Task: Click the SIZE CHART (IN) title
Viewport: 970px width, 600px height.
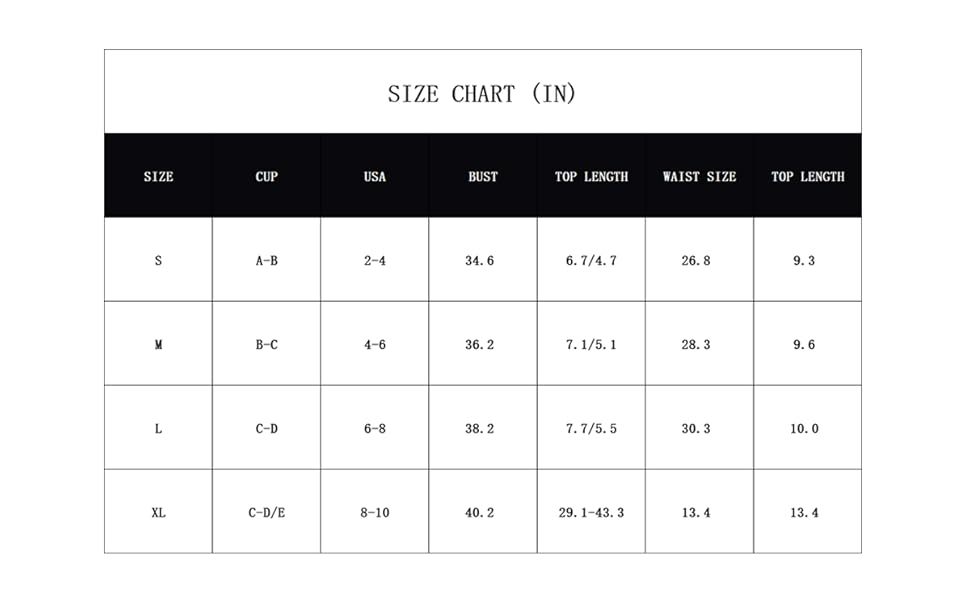Action: [x=482, y=94]
